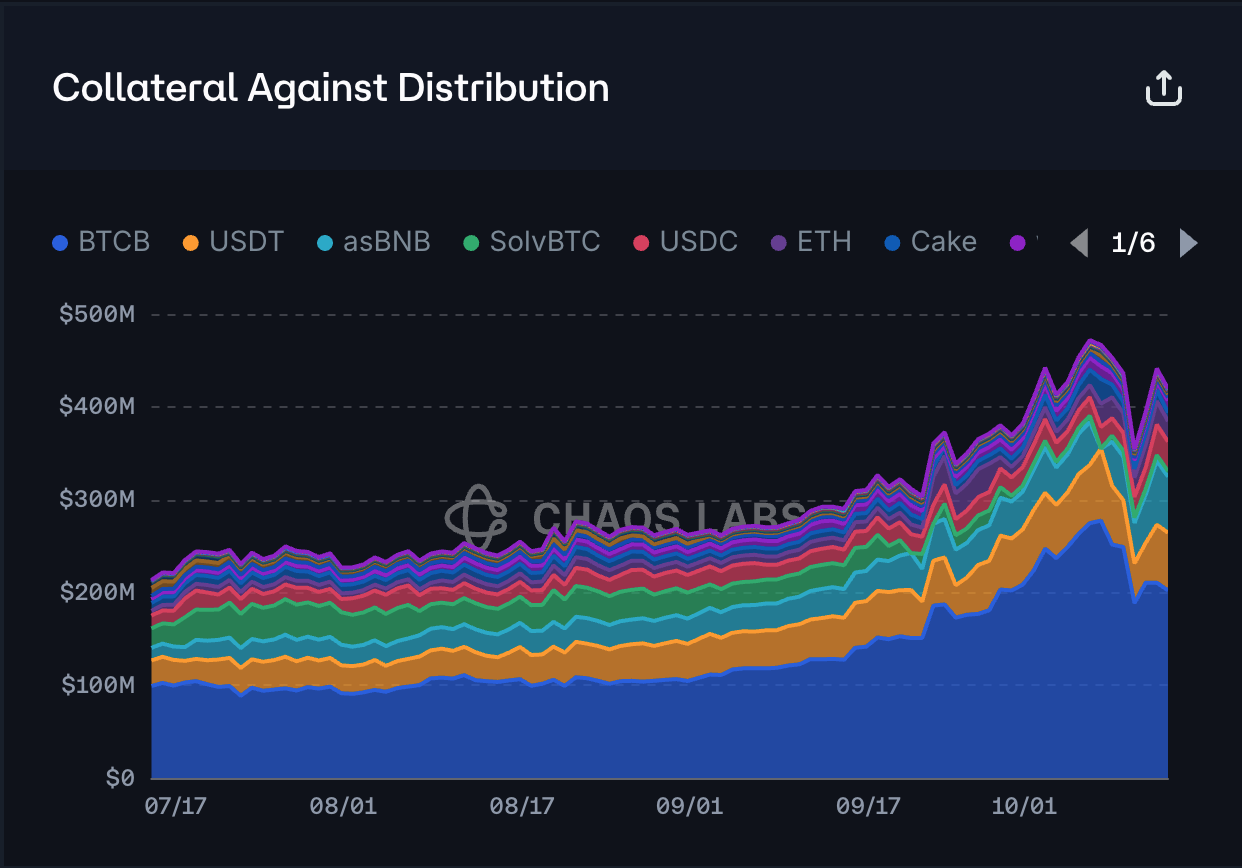
Task: Click the teal asBNB legend dot
Action: (x=323, y=243)
